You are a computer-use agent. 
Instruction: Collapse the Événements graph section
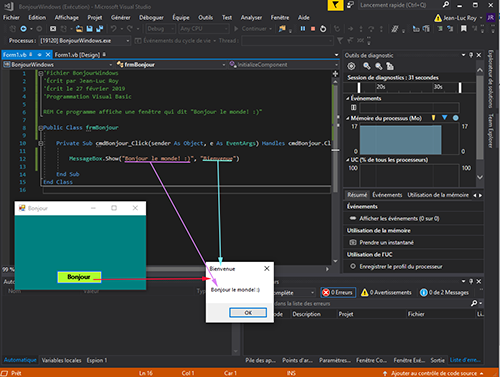pos(347,98)
